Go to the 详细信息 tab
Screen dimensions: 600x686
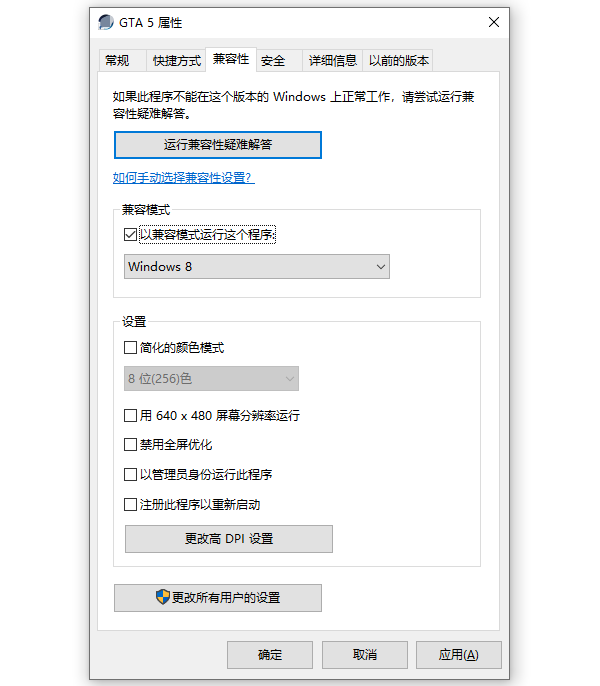(x=333, y=61)
